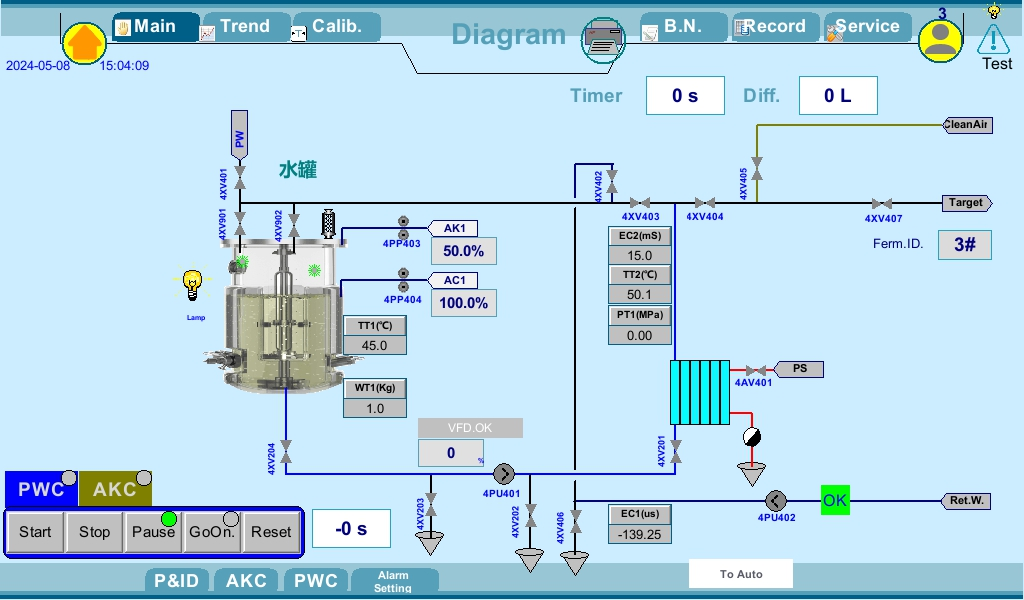1024x600 pixels.
Task: Open the Ferm.ID selector showing 3#
Action: (964, 244)
